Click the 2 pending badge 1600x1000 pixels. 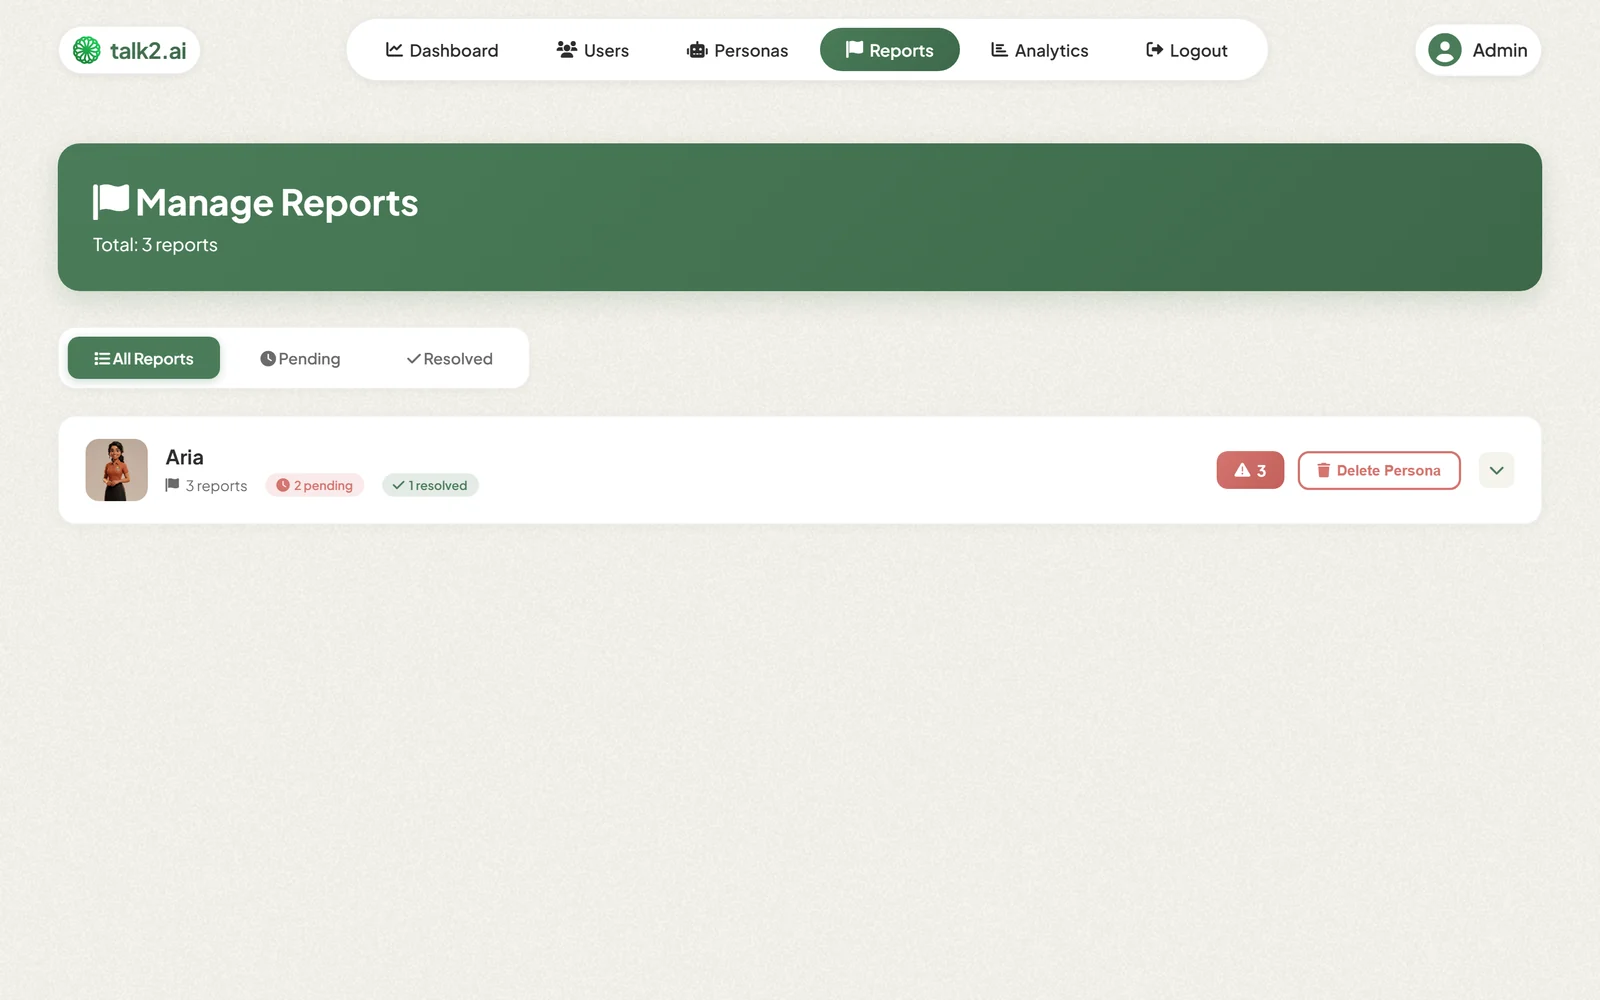(315, 485)
